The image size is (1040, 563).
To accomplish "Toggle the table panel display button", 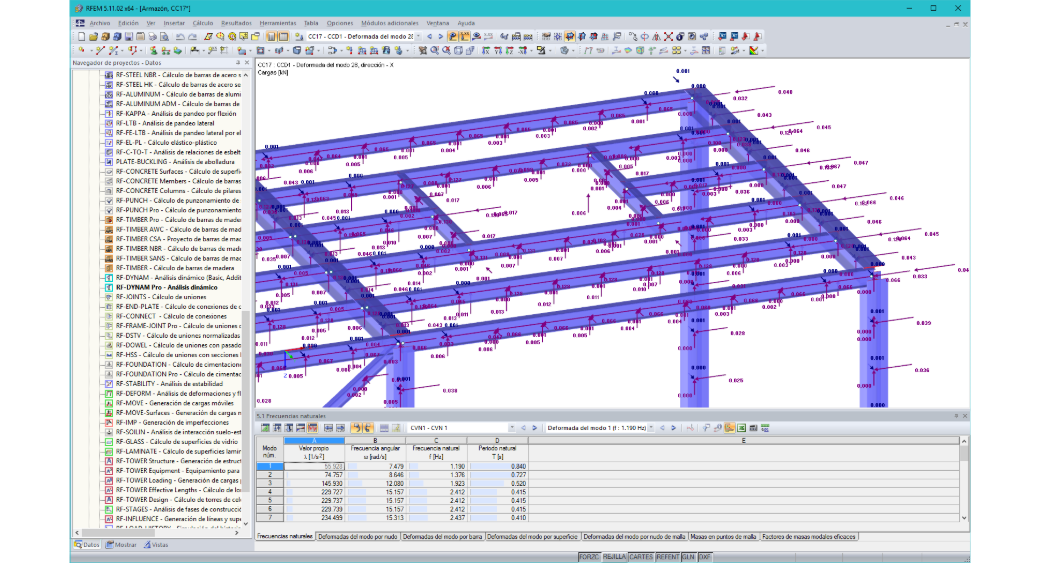I will click(283, 36).
